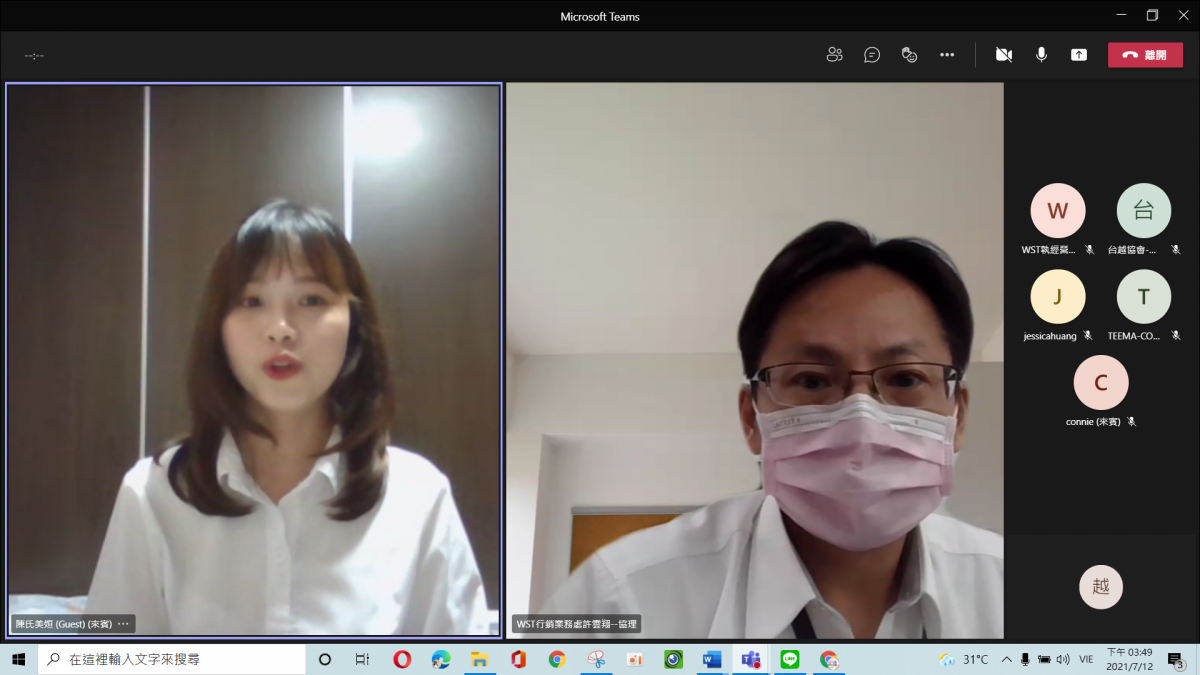
Task: Click the Opera browser taskbar icon
Action: (x=402, y=660)
